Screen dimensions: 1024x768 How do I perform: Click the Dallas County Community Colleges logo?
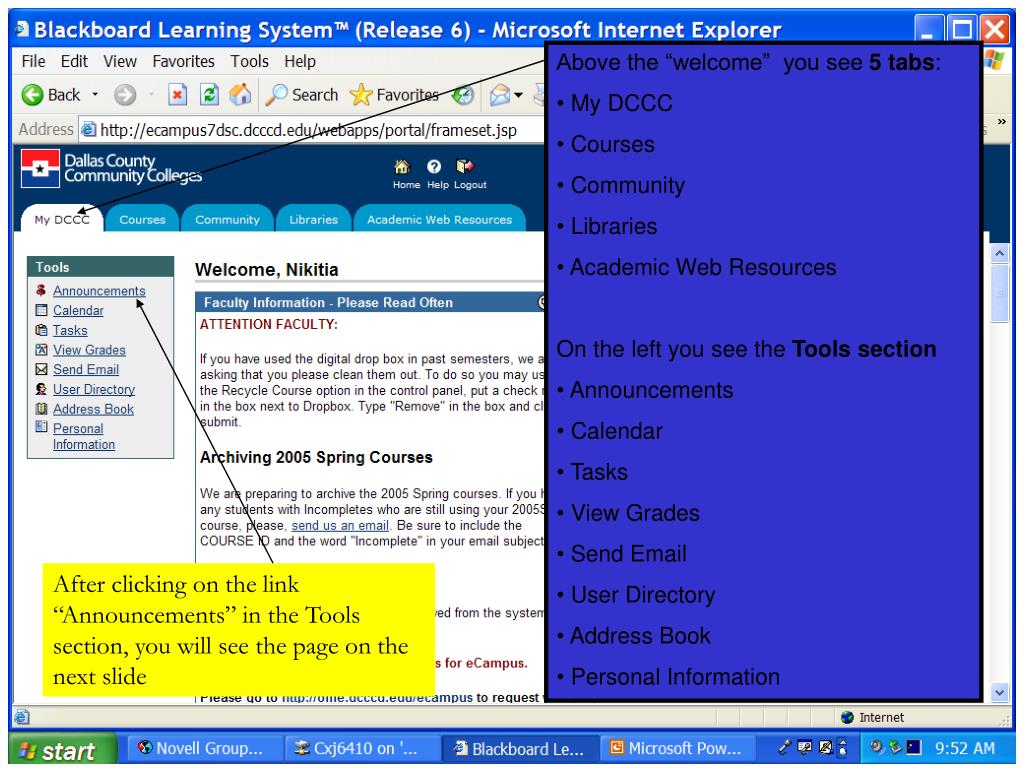[x=111, y=168]
